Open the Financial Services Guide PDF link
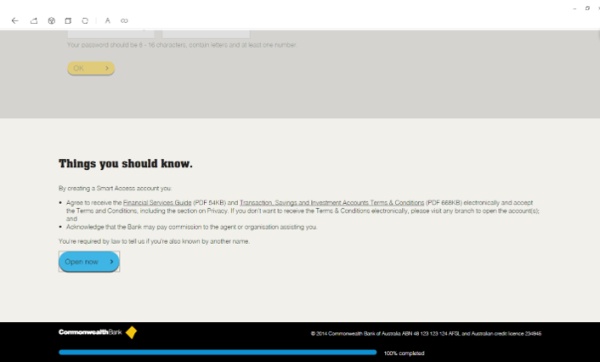600x362 pixels. click(157, 202)
